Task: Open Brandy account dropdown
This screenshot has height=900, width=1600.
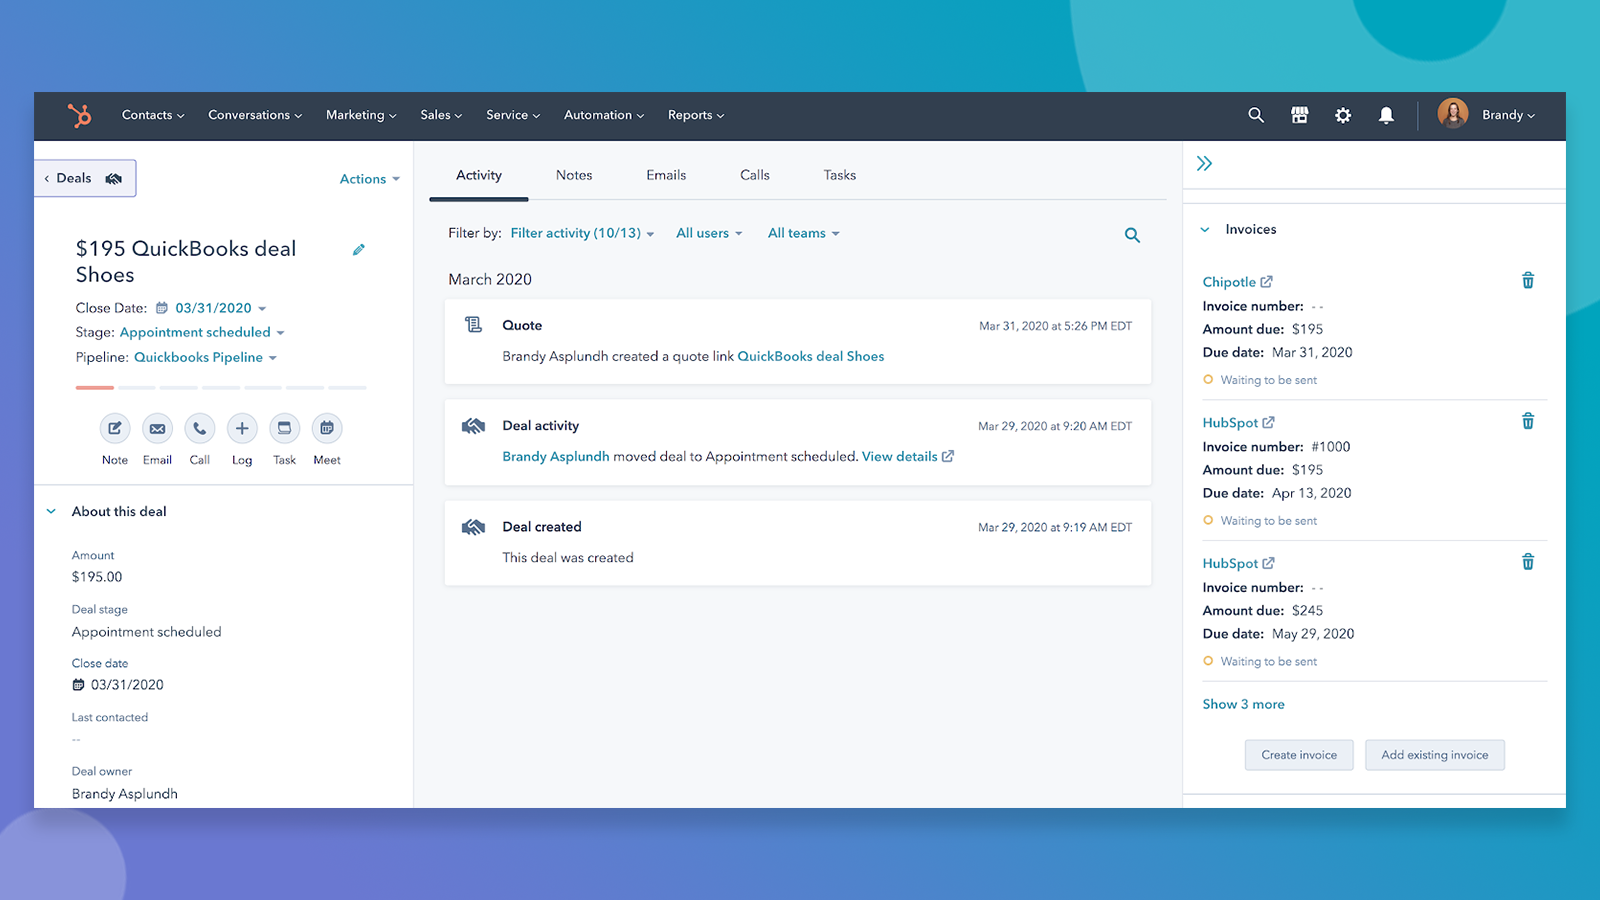Action: point(1508,115)
